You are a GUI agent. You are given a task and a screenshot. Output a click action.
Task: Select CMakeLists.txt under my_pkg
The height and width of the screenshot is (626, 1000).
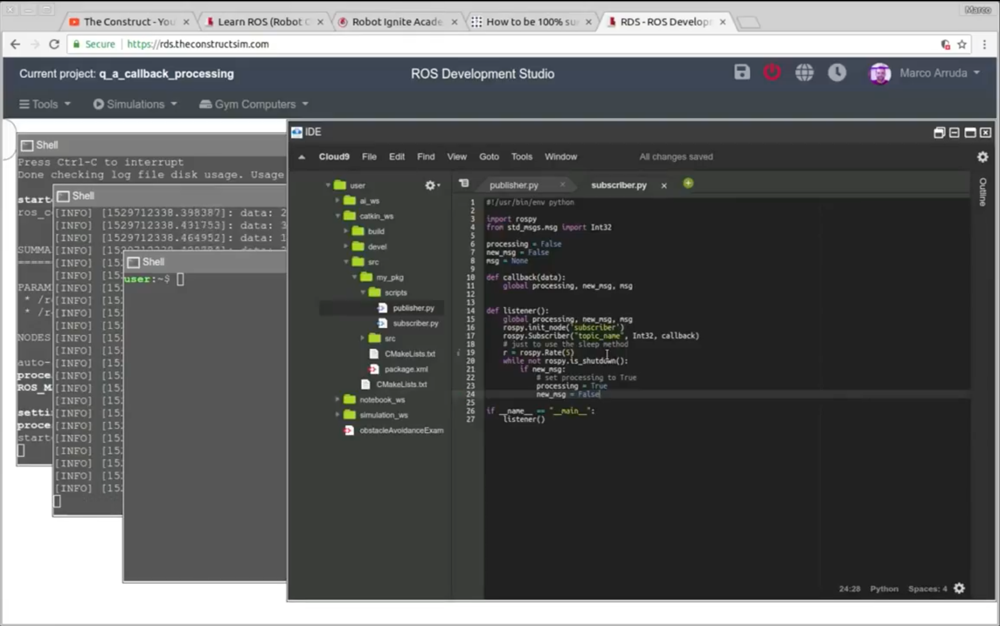click(409, 354)
